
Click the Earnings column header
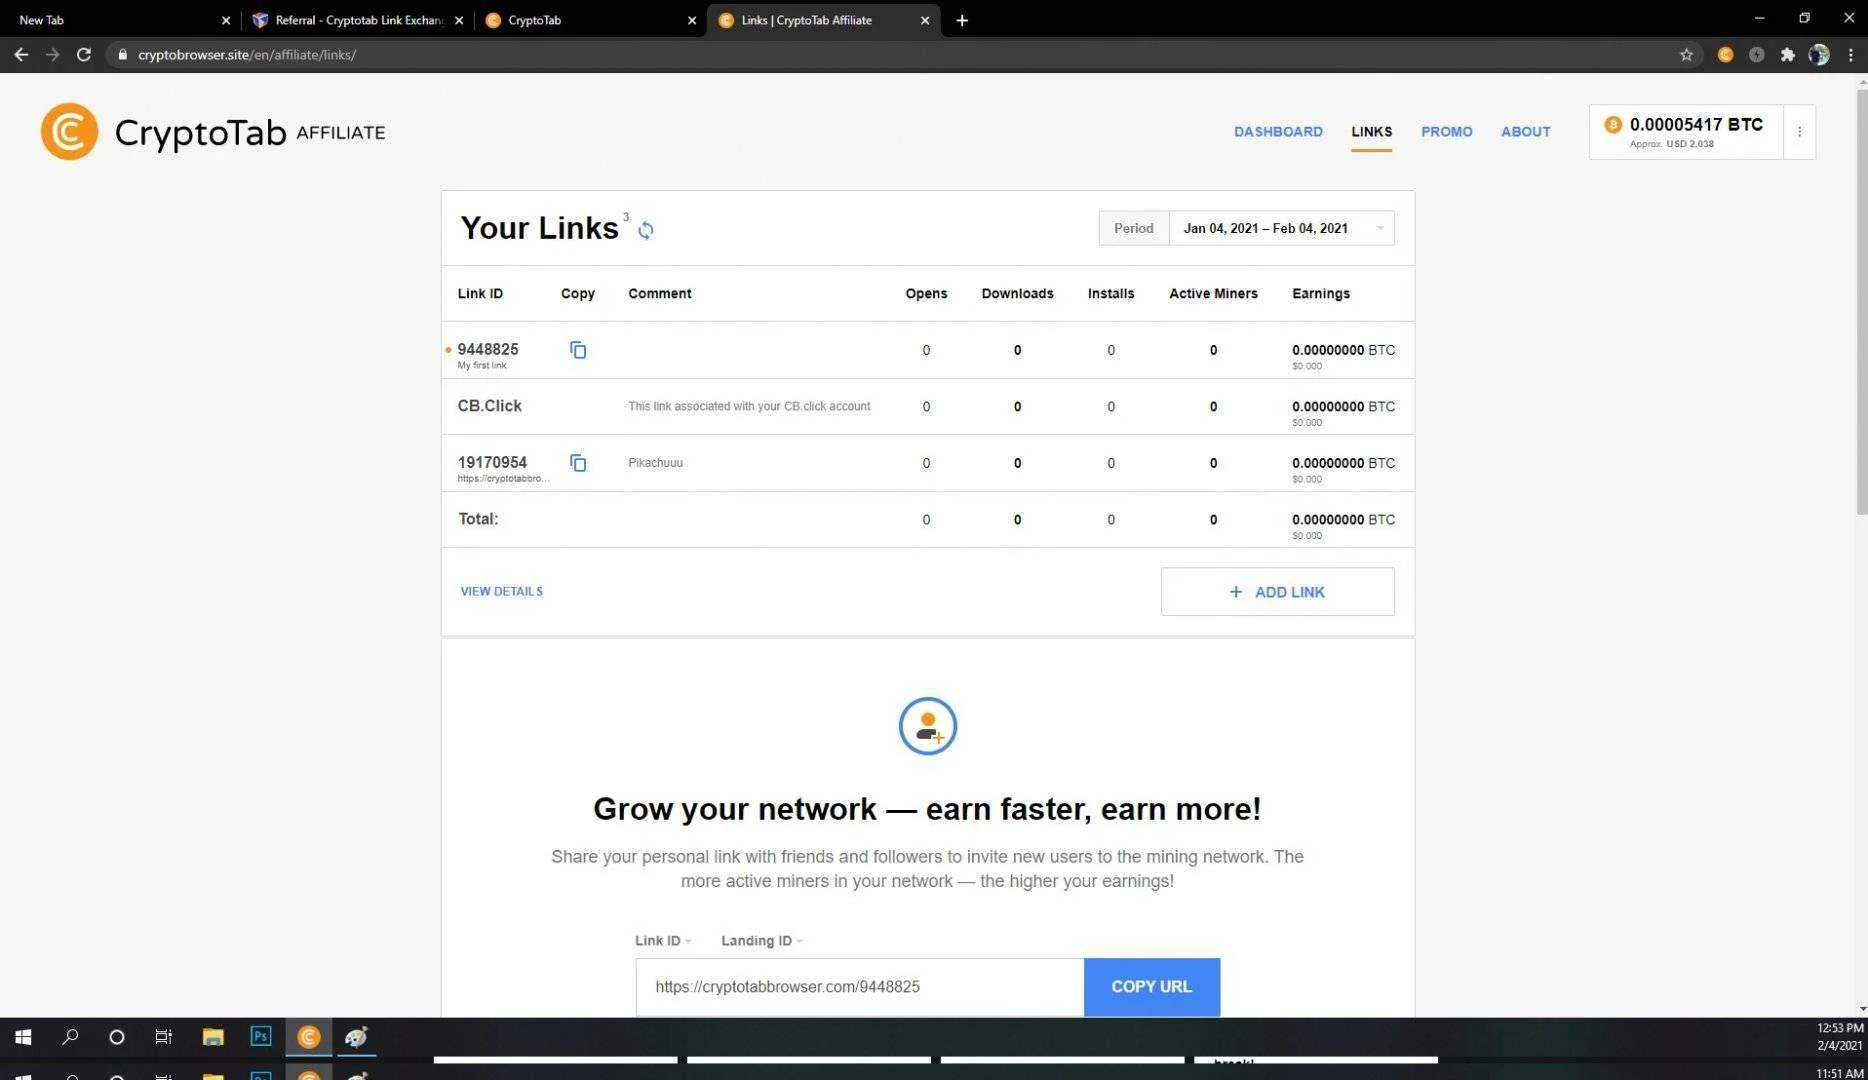(1321, 294)
